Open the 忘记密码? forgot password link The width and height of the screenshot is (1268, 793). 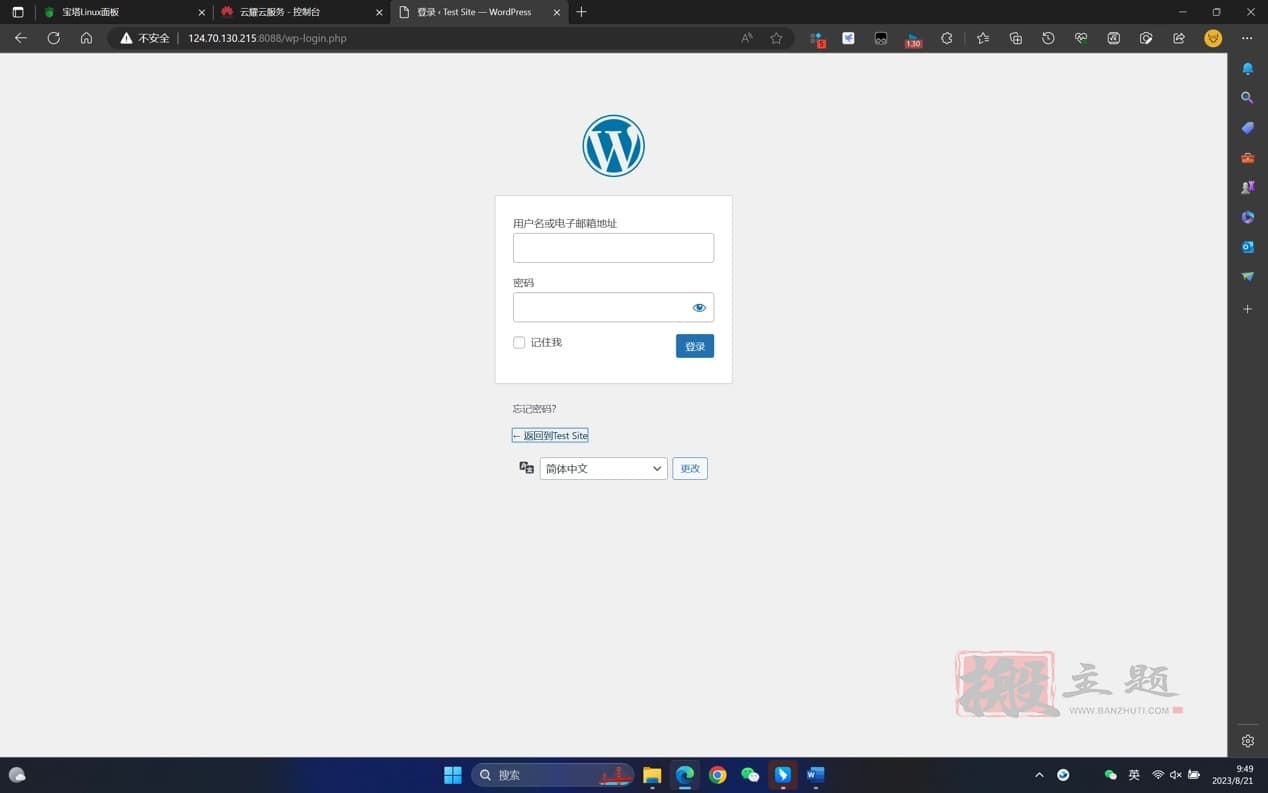(534, 409)
